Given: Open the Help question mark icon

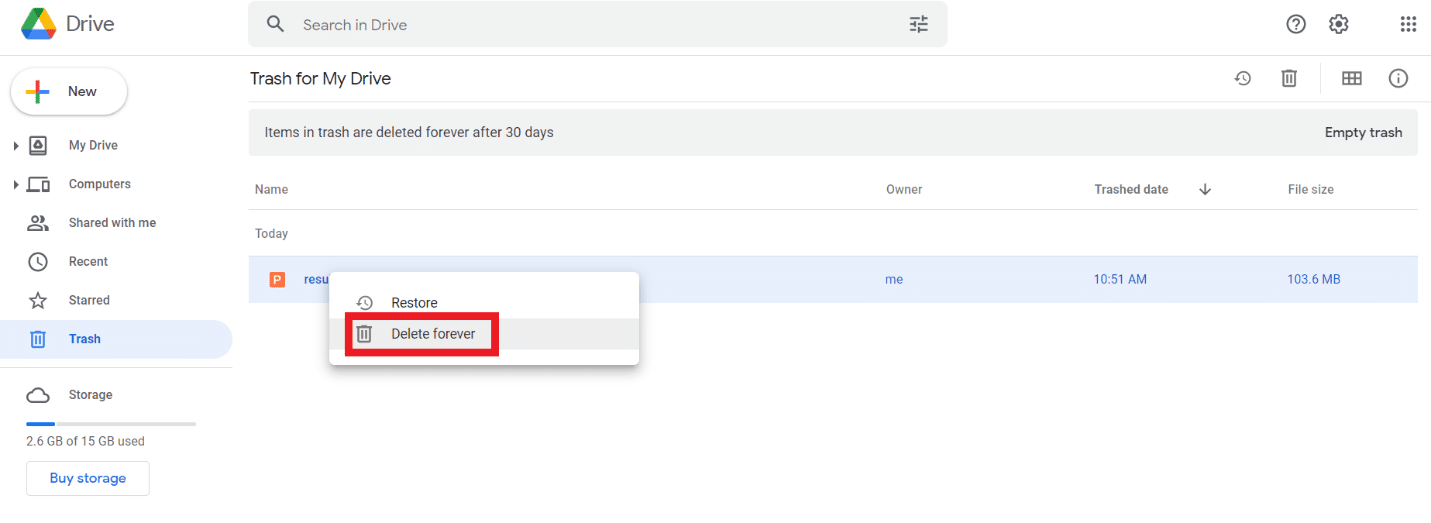Looking at the screenshot, I should [1296, 25].
